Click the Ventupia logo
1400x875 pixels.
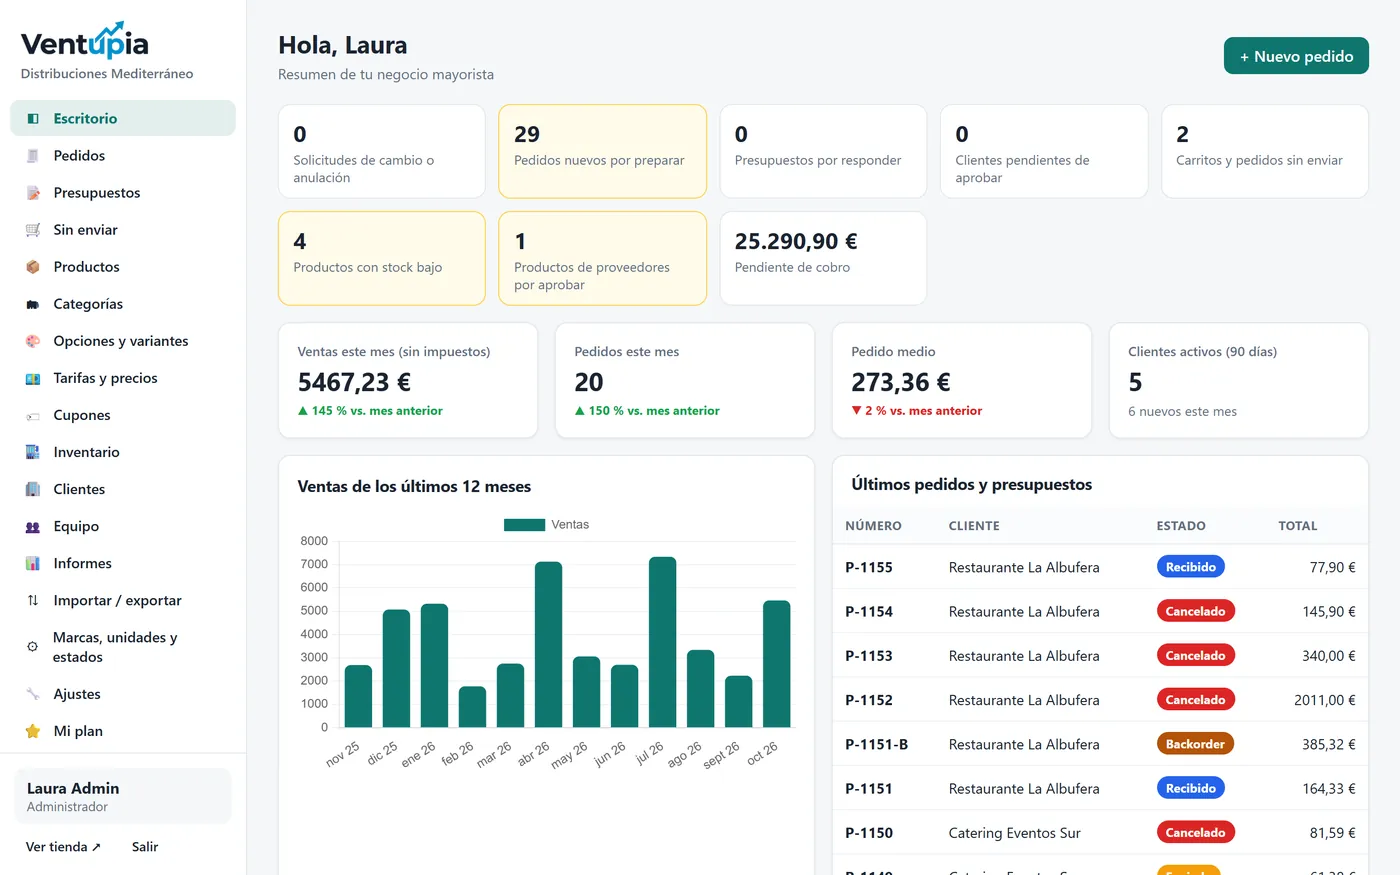click(85, 43)
